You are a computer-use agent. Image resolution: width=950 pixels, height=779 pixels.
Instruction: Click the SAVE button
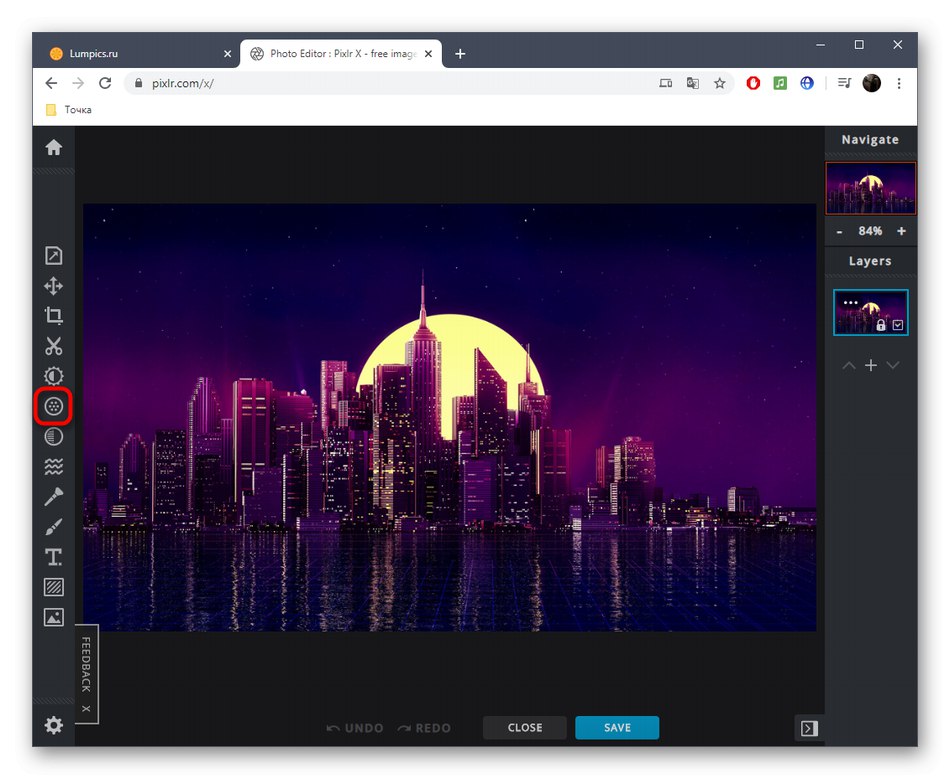(617, 728)
